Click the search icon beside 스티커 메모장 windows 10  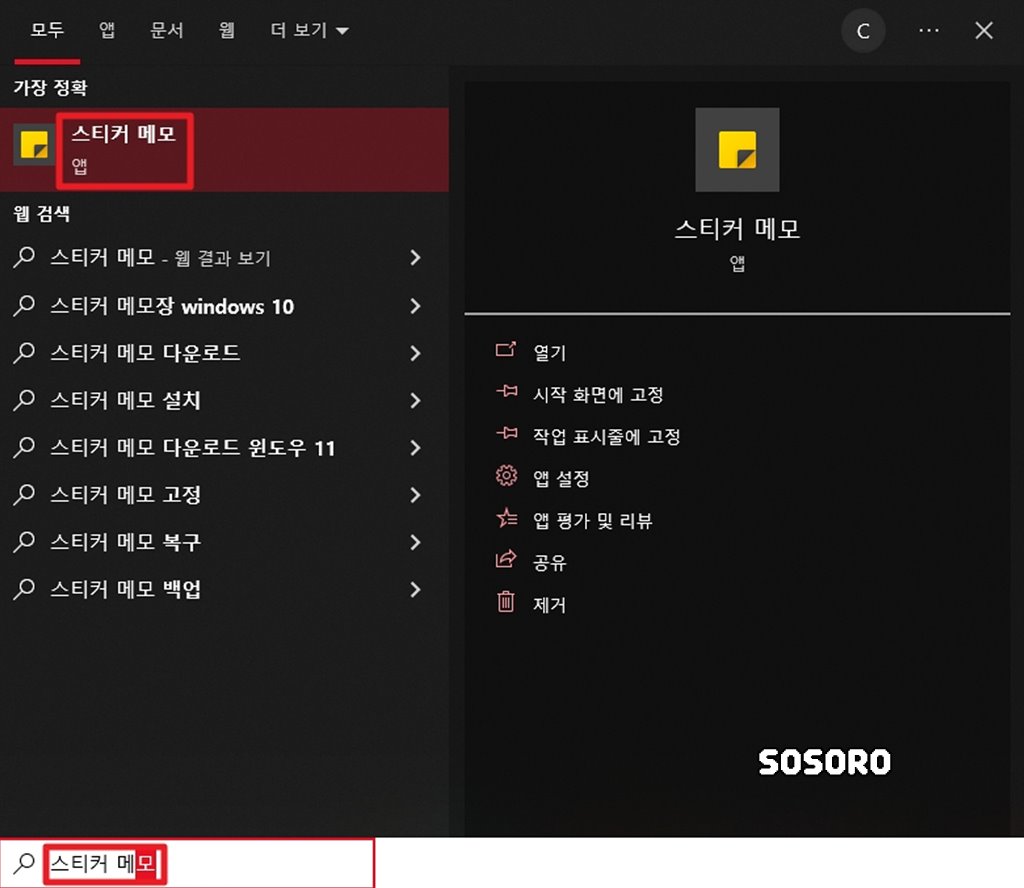(x=24, y=306)
